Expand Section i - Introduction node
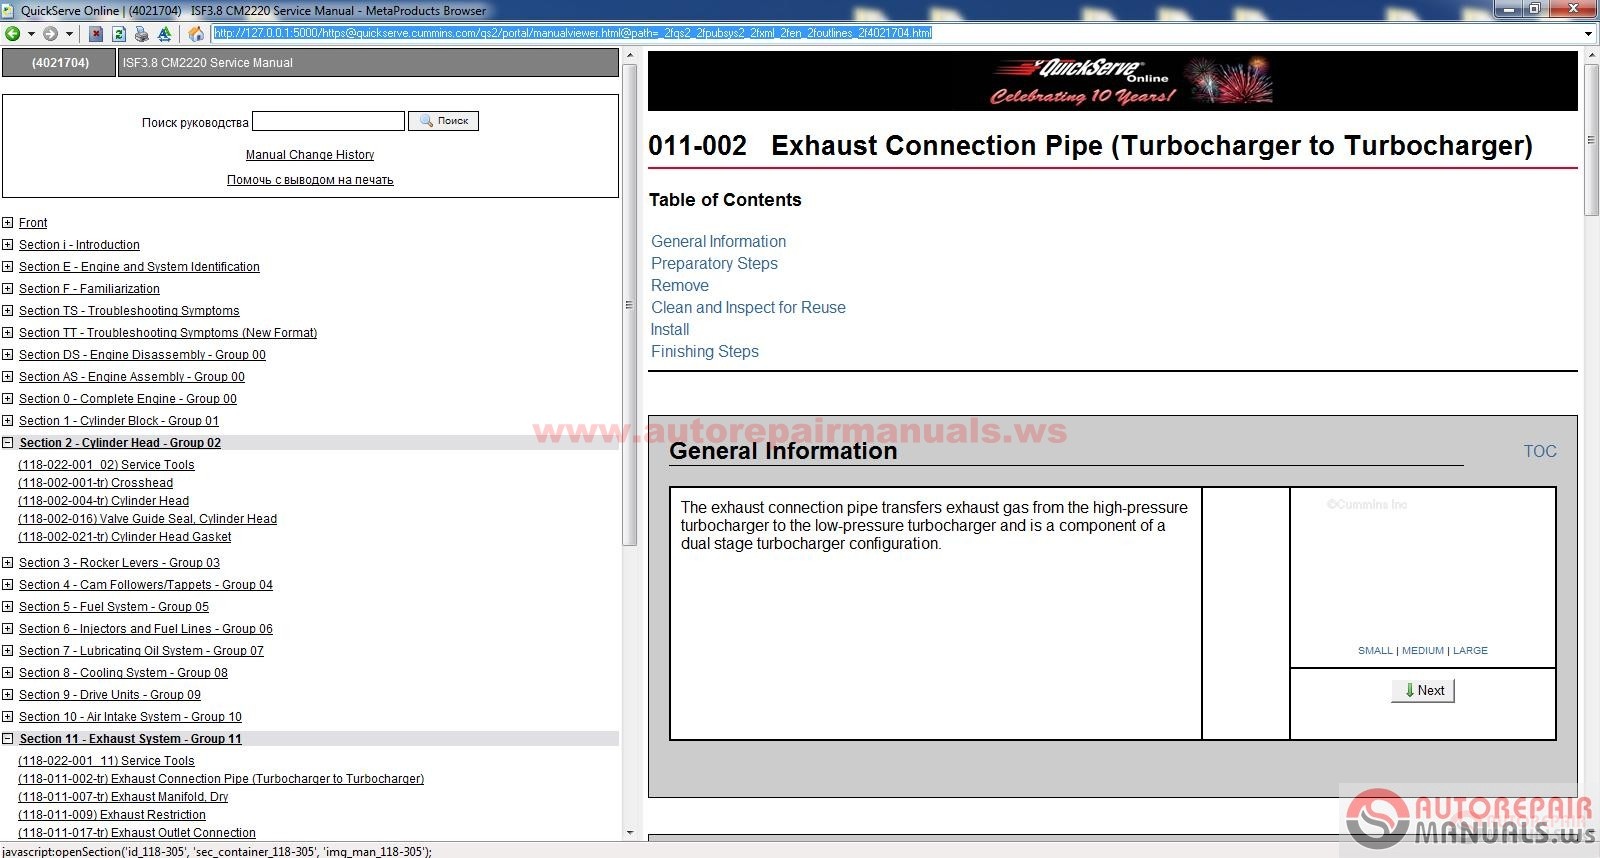The image size is (1600, 858). coord(8,245)
